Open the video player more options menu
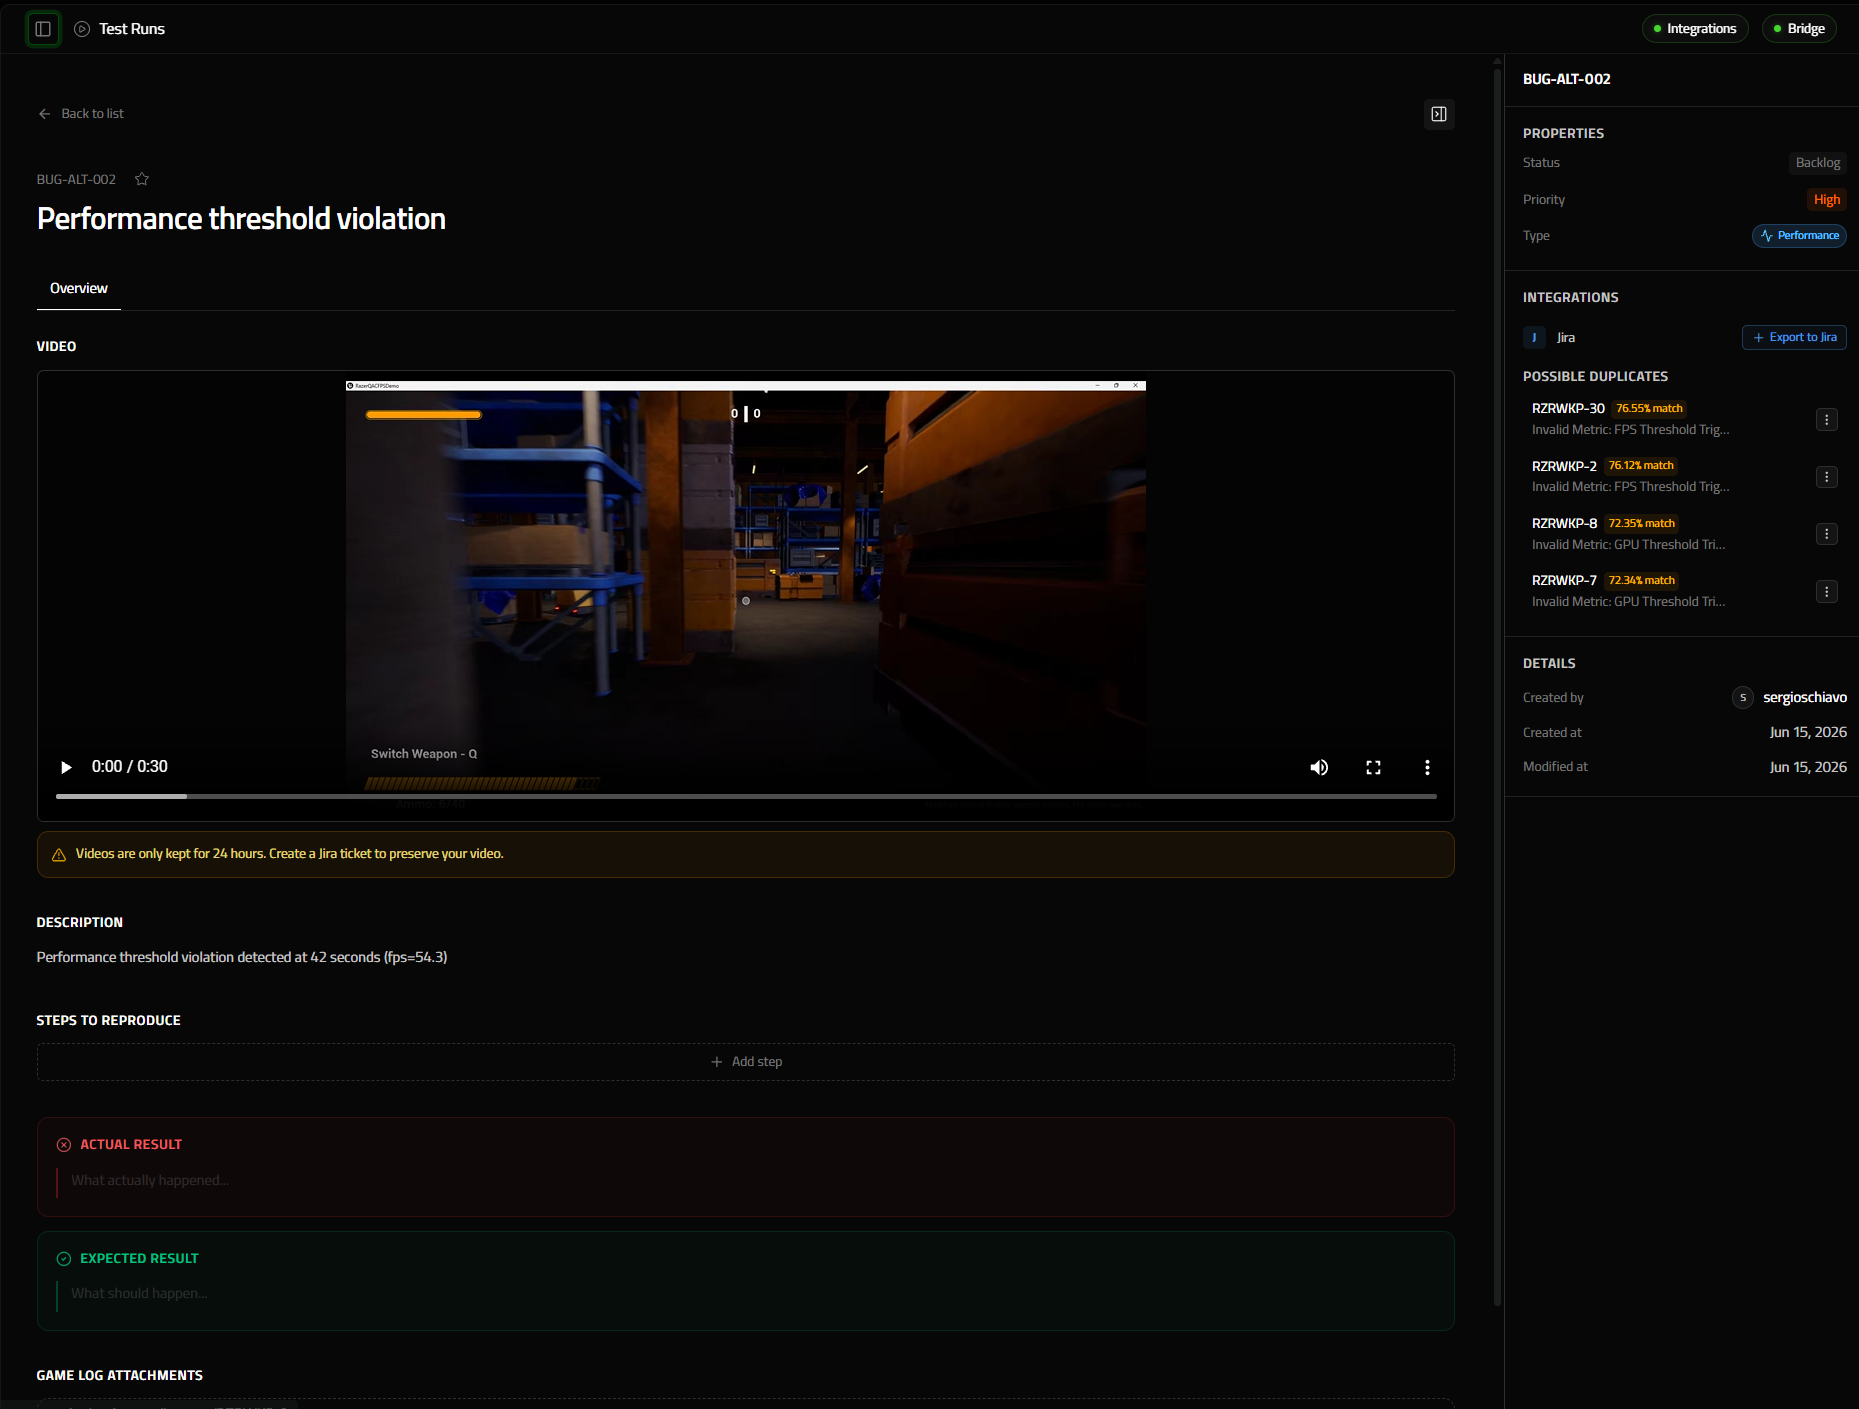Viewport: 1859px width, 1409px height. tap(1427, 767)
